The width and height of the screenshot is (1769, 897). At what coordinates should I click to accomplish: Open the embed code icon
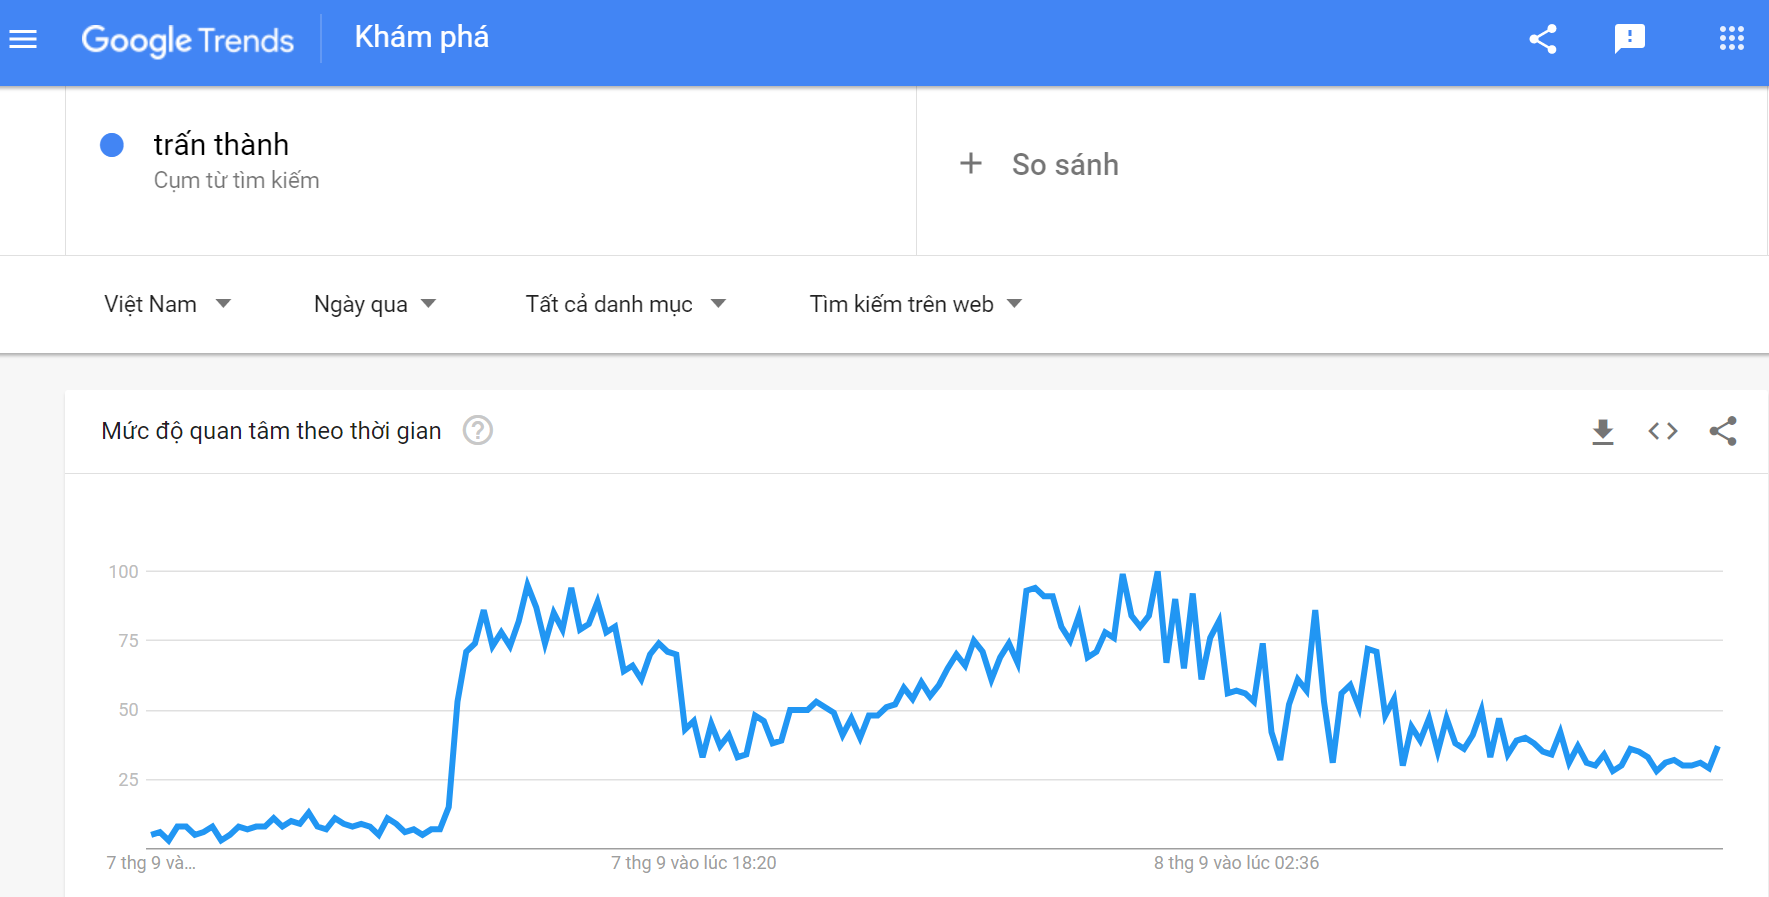coord(1663,431)
